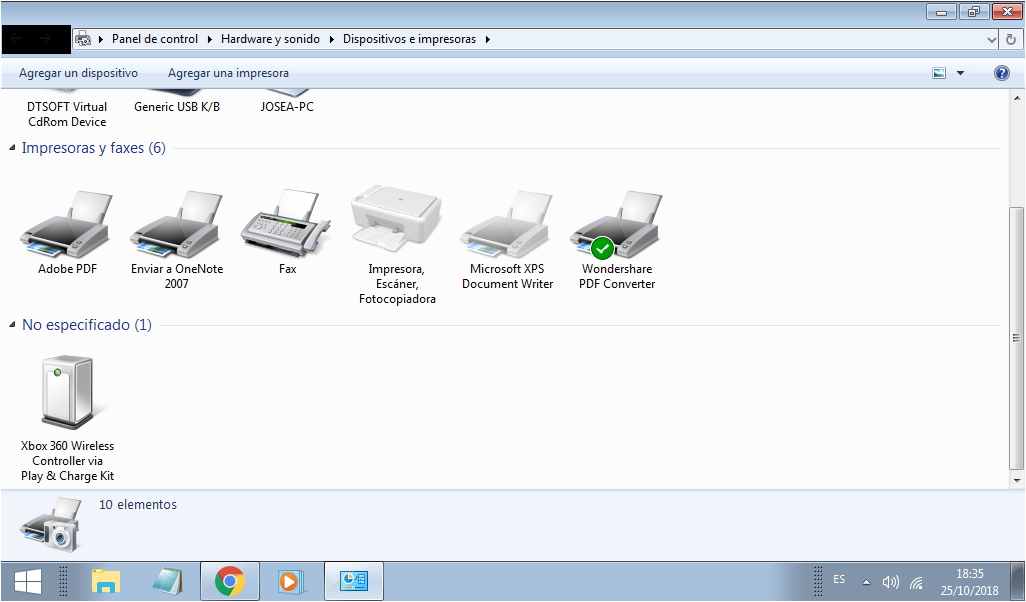The height and width of the screenshot is (602, 1026).
Task: Click the JOSEA-PC device label
Action: (287, 107)
